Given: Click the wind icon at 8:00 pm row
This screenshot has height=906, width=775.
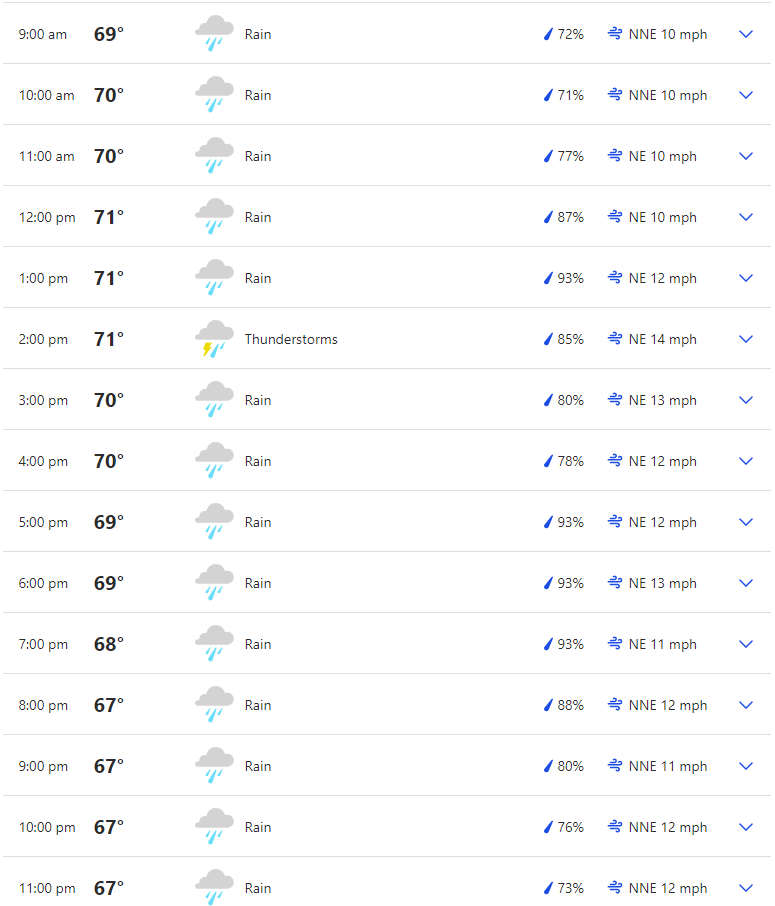Looking at the screenshot, I should tap(615, 704).
